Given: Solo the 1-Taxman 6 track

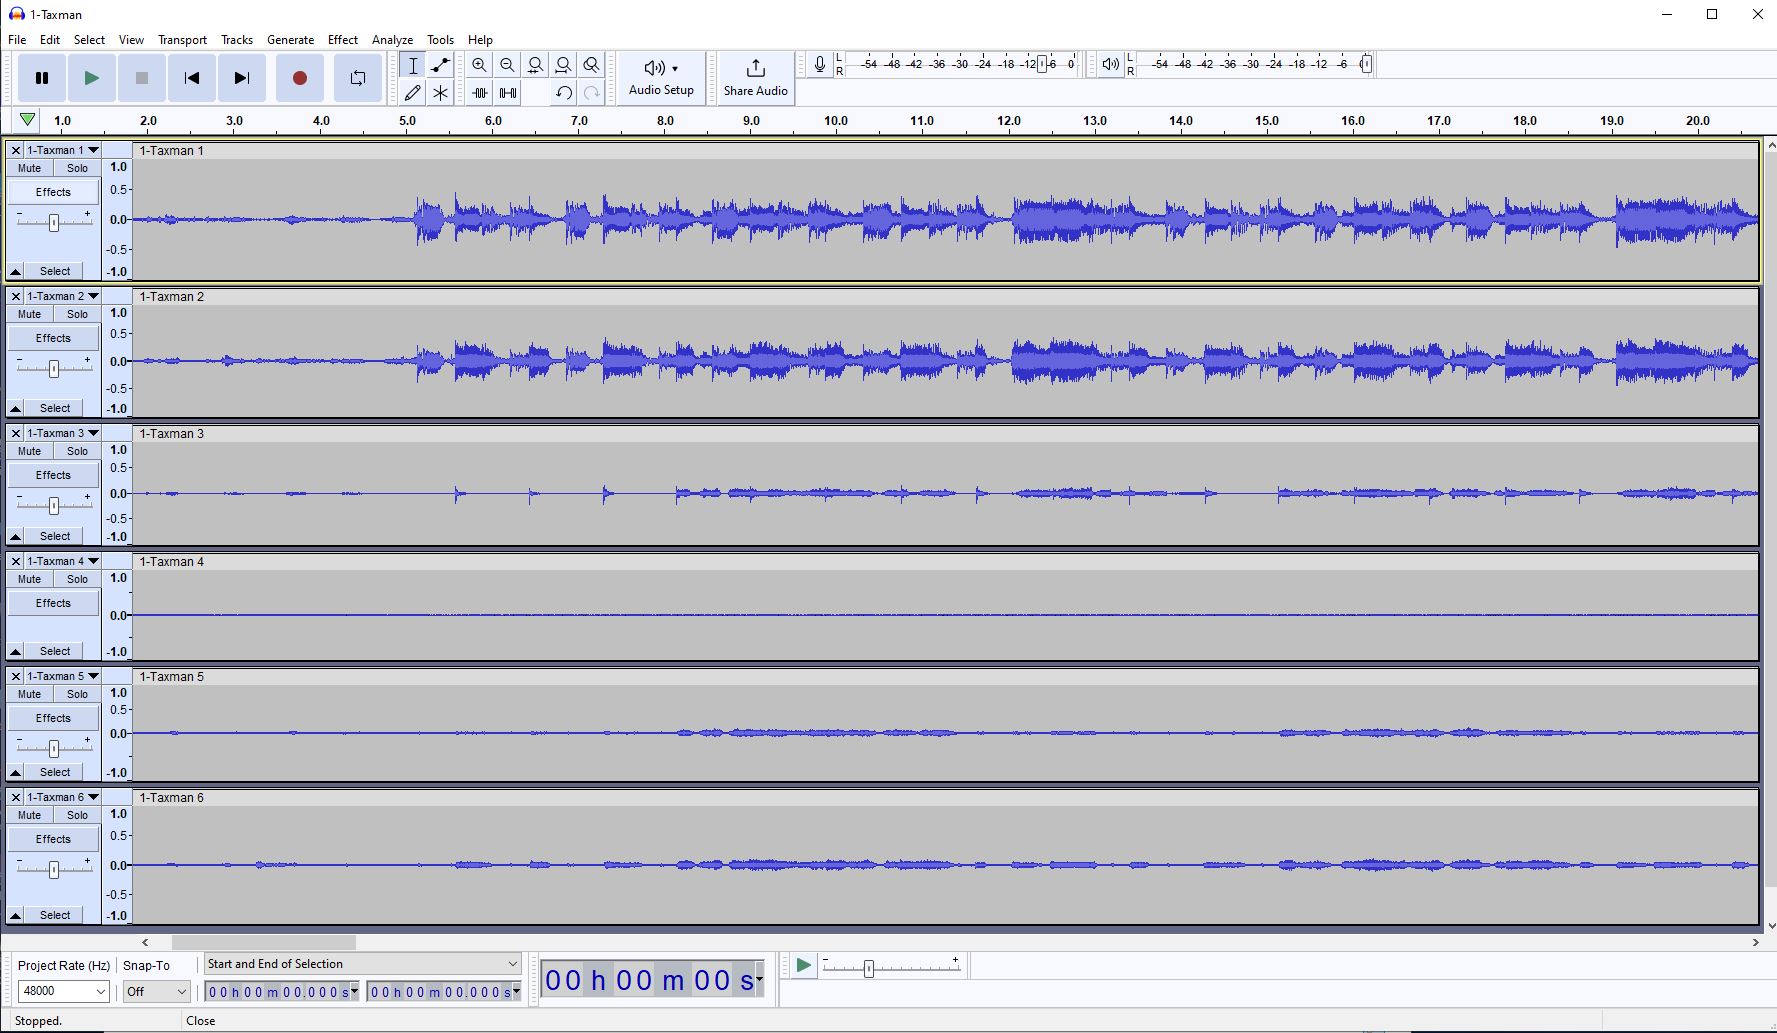Looking at the screenshot, I should (77, 815).
